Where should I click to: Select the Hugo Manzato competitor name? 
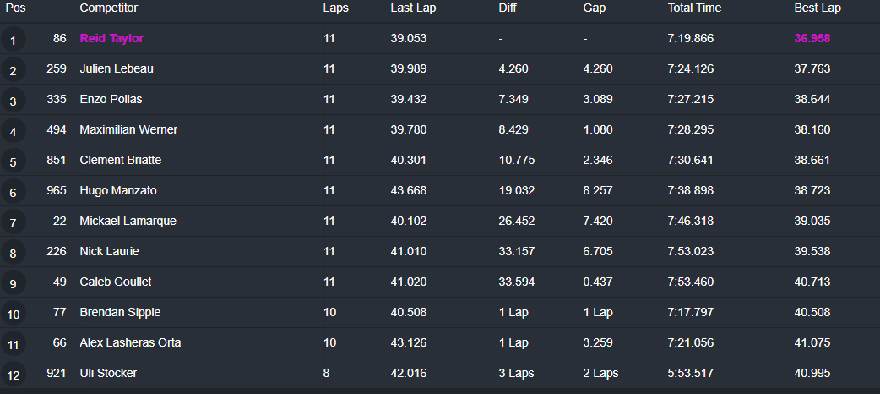click(x=118, y=190)
